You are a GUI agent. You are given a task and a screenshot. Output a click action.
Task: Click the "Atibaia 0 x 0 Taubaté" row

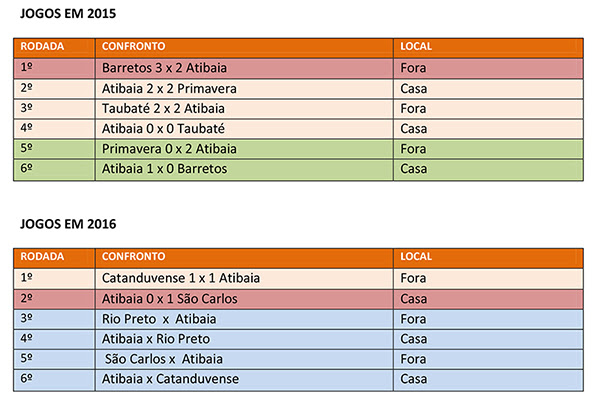(163, 128)
